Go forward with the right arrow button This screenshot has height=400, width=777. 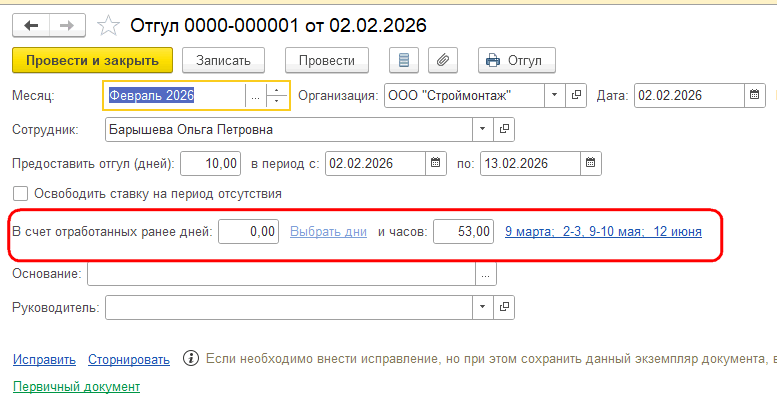coord(67,25)
